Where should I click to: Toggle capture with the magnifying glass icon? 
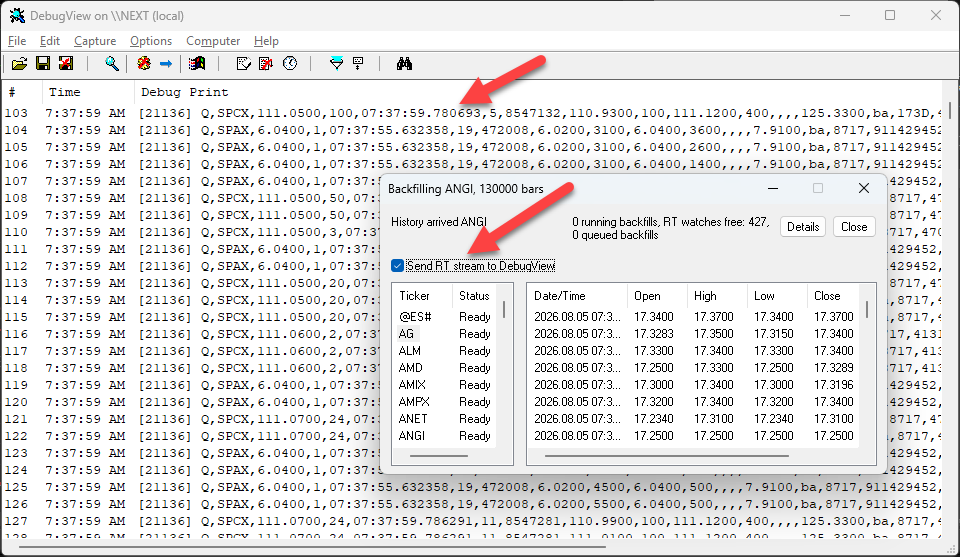click(x=111, y=64)
